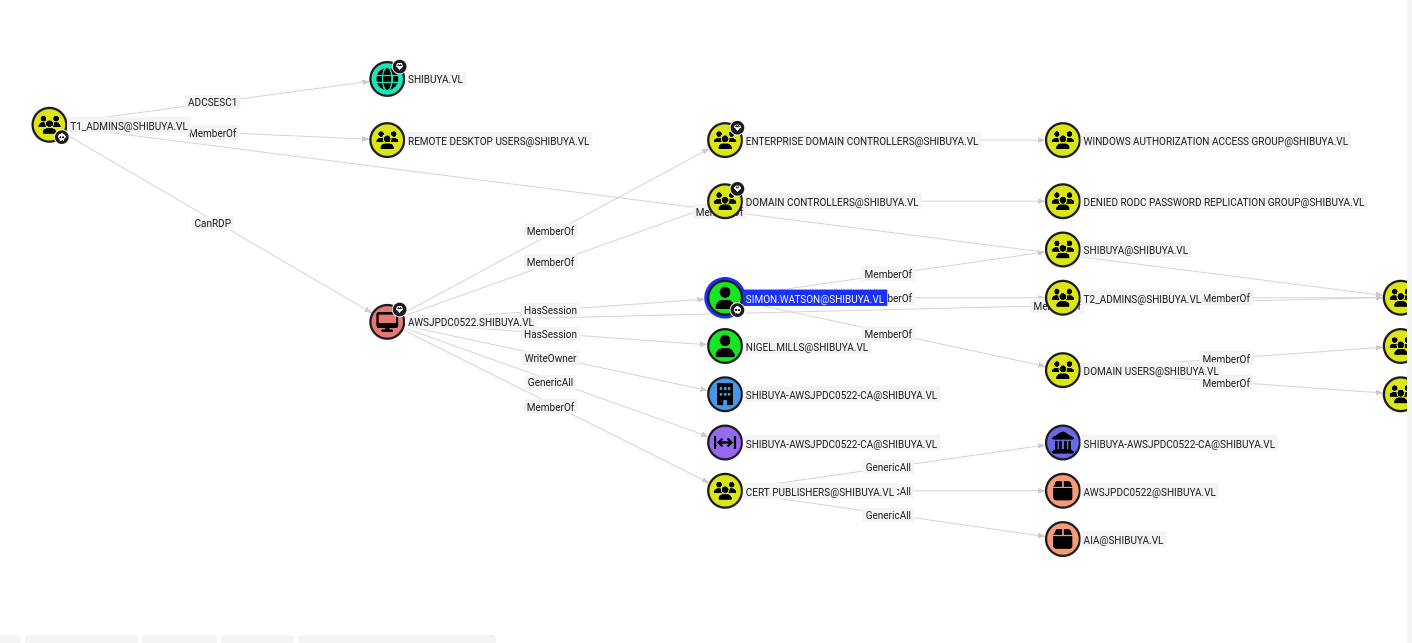This screenshot has width=1412, height=643.
Task: Click the bank-icon SHIBUYA-AWSJPDC0522-CA node
Action: tap(1063, 442)
